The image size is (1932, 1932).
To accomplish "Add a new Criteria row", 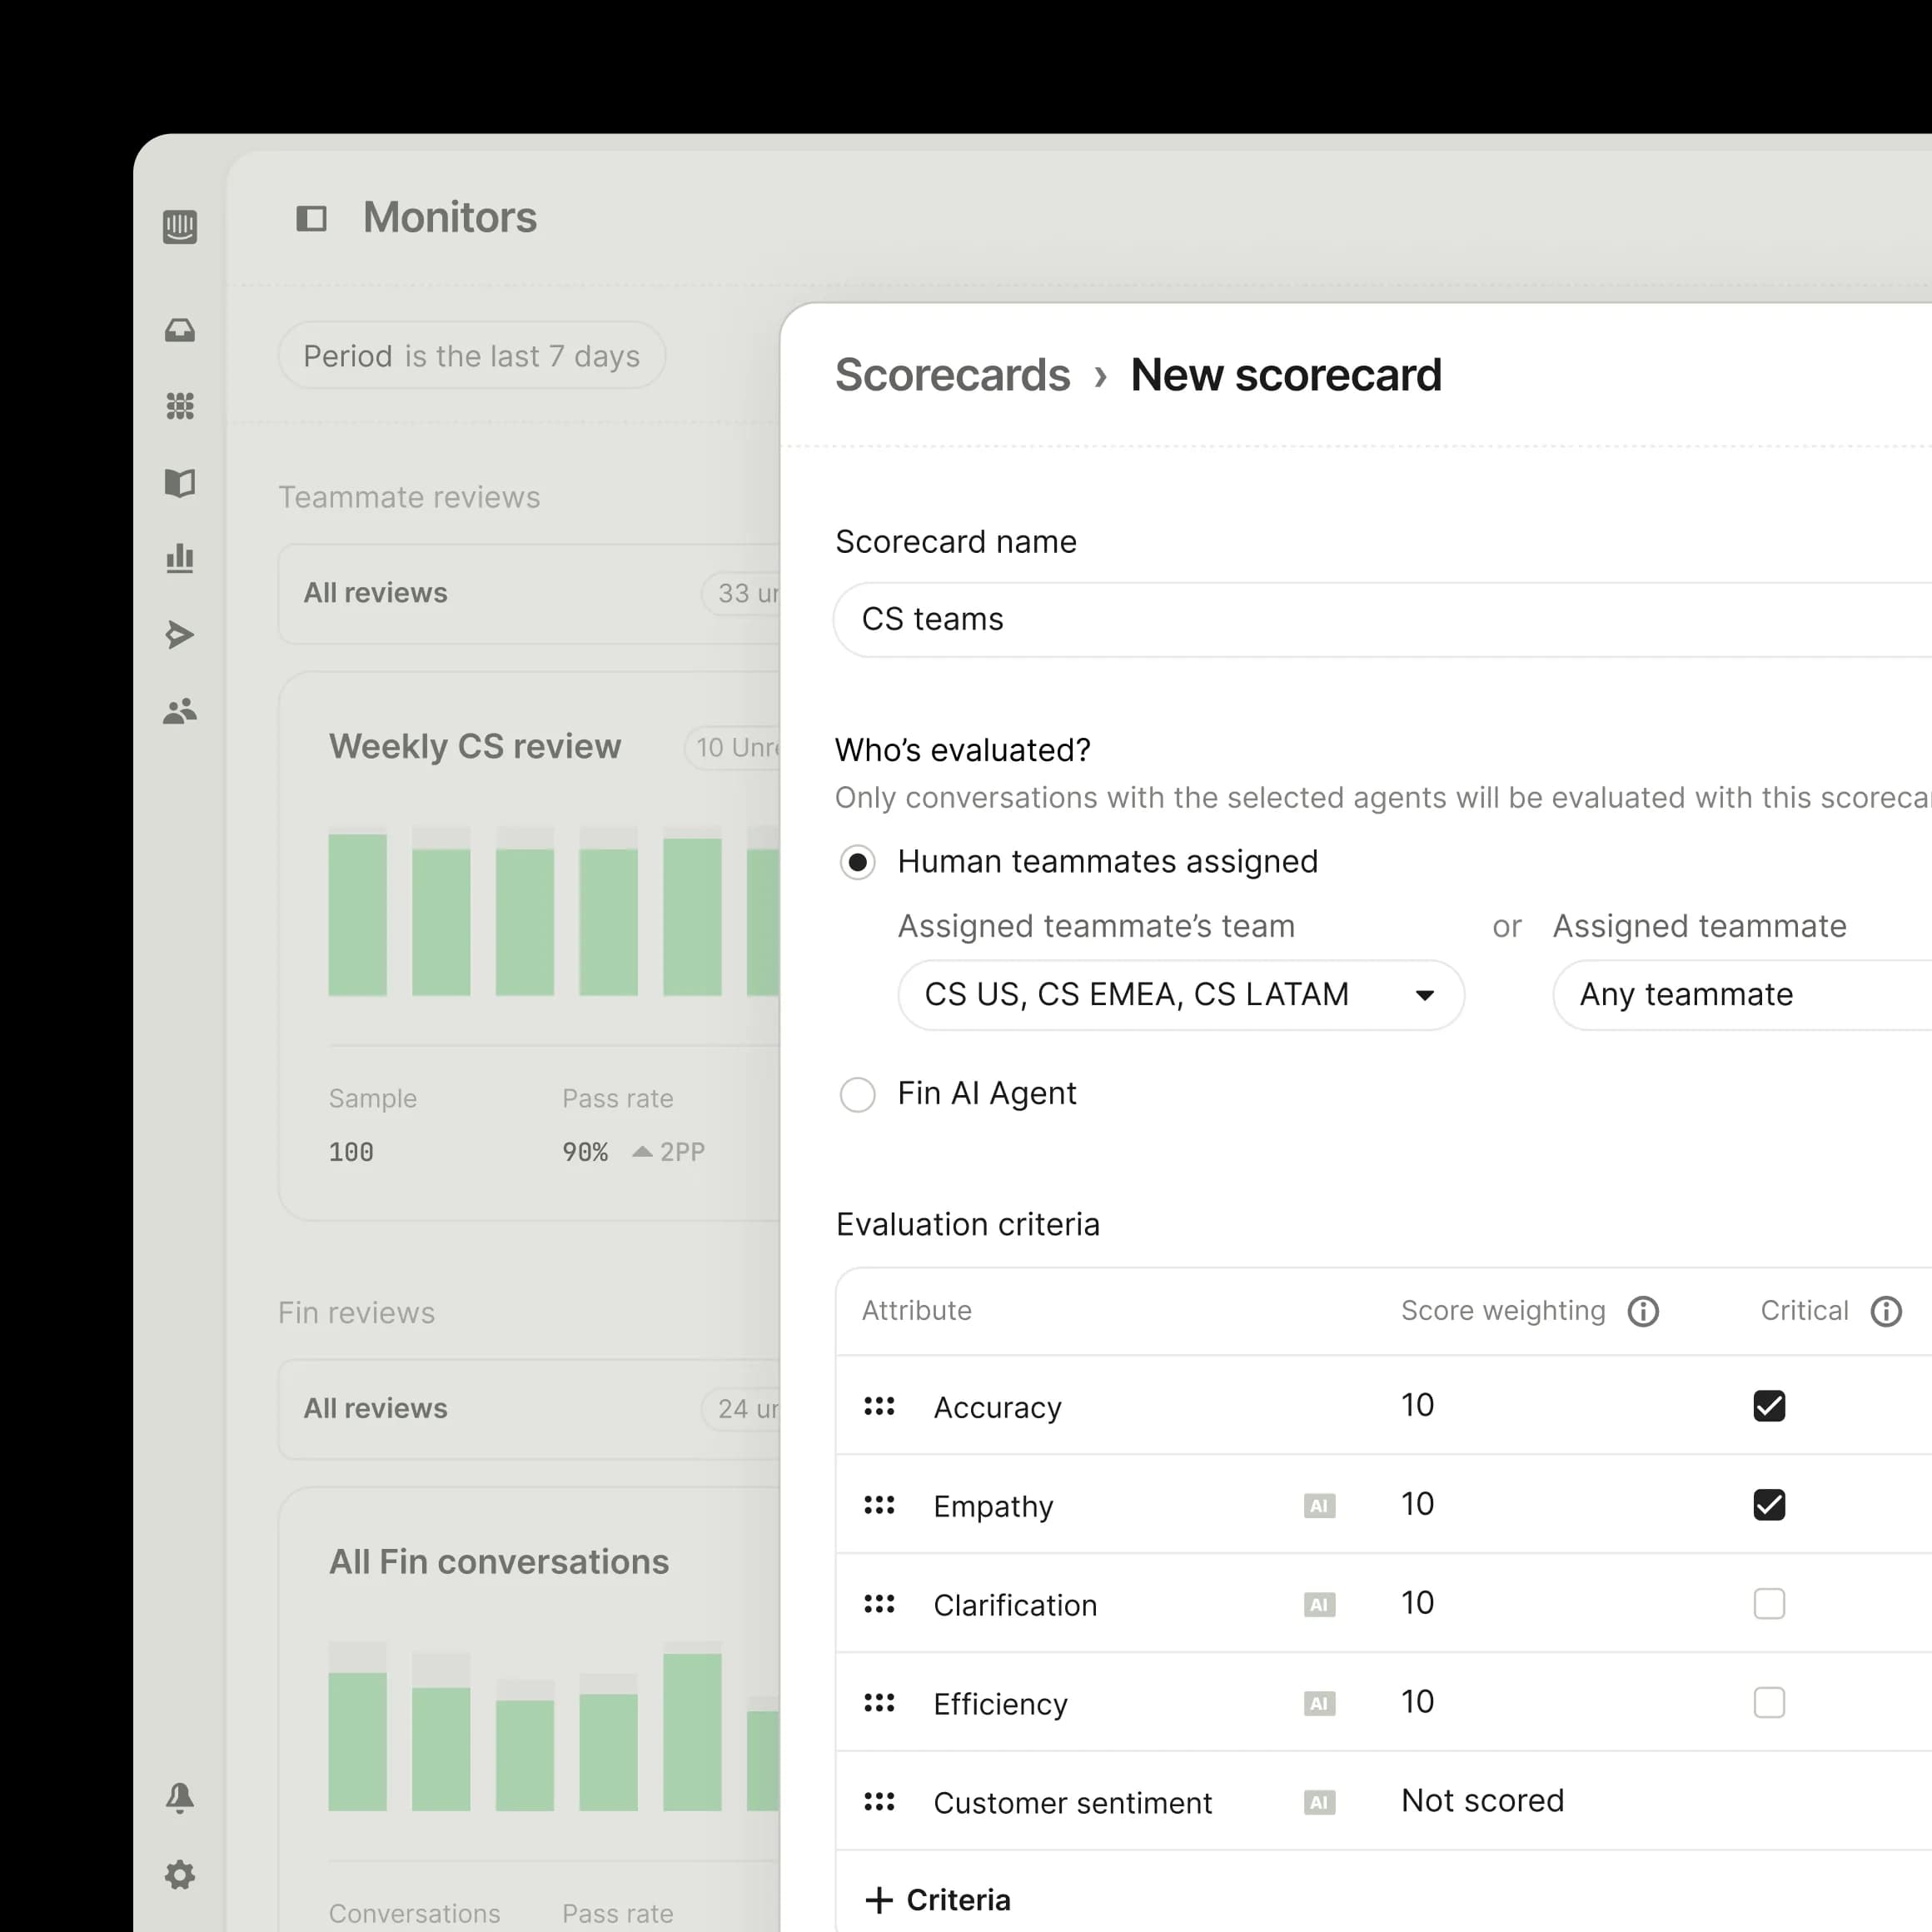I will [x=938, y=1900].
